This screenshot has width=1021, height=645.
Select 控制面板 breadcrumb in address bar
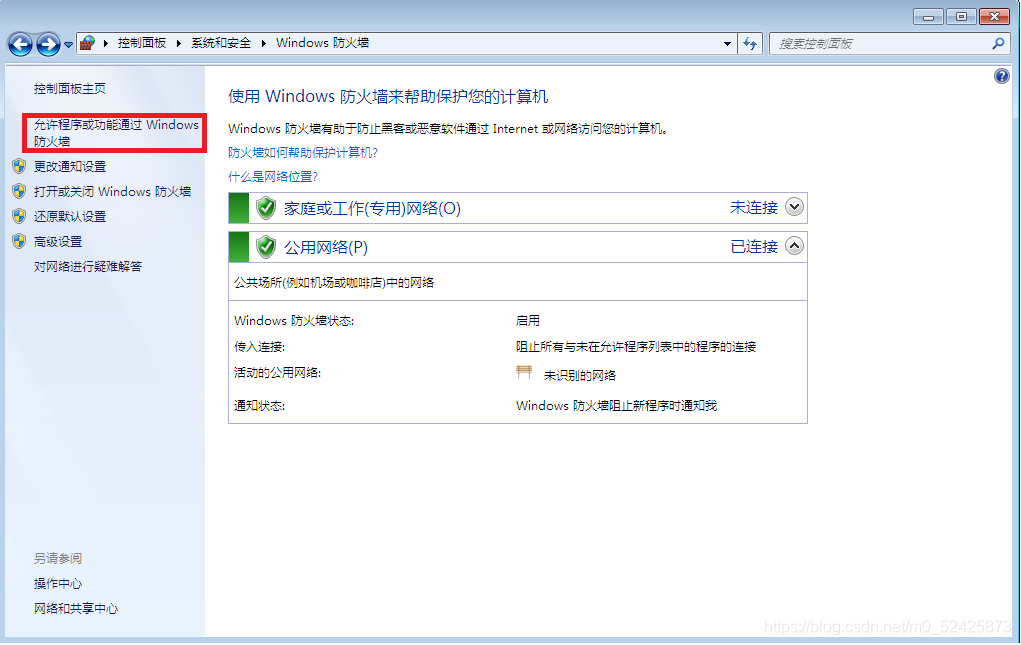141,43
